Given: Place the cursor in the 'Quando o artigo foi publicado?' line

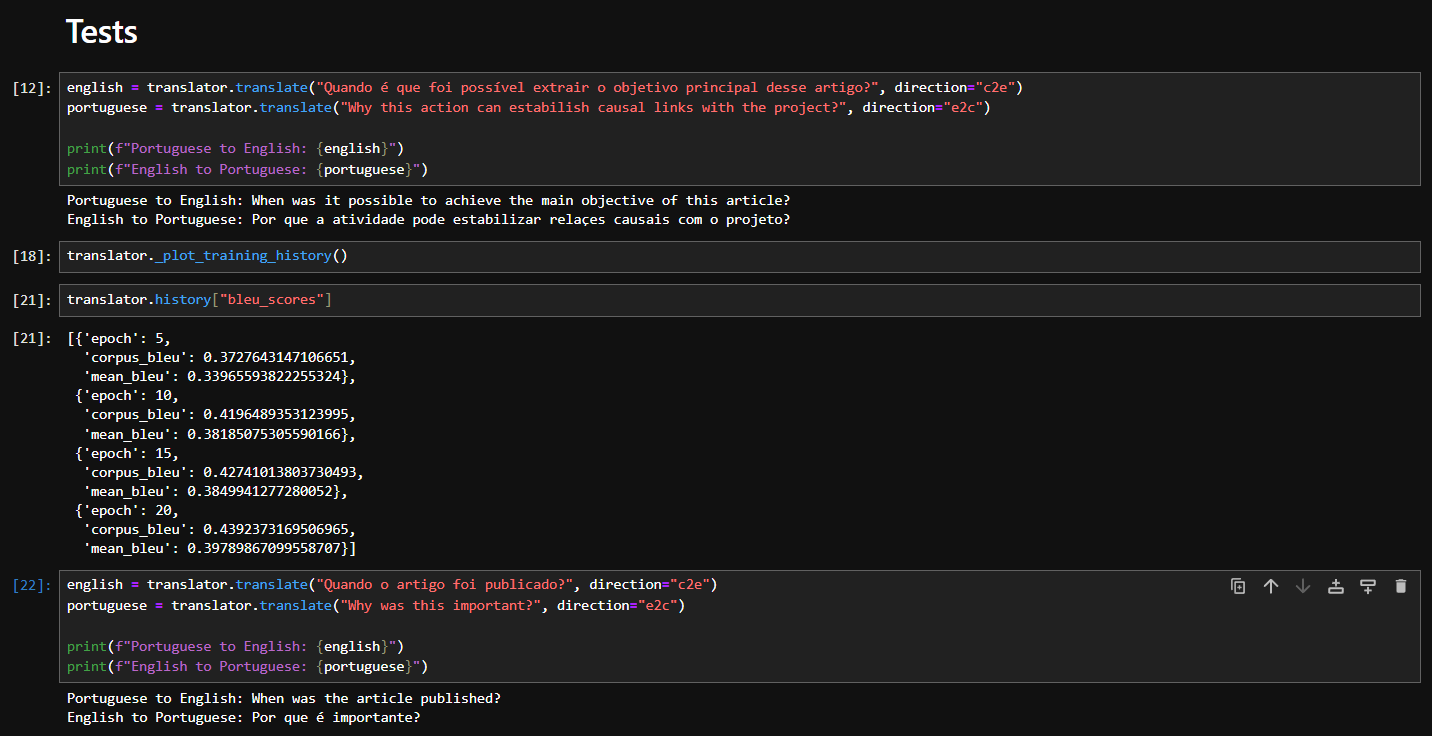Looking at the screenshot, I should (392, 584).
